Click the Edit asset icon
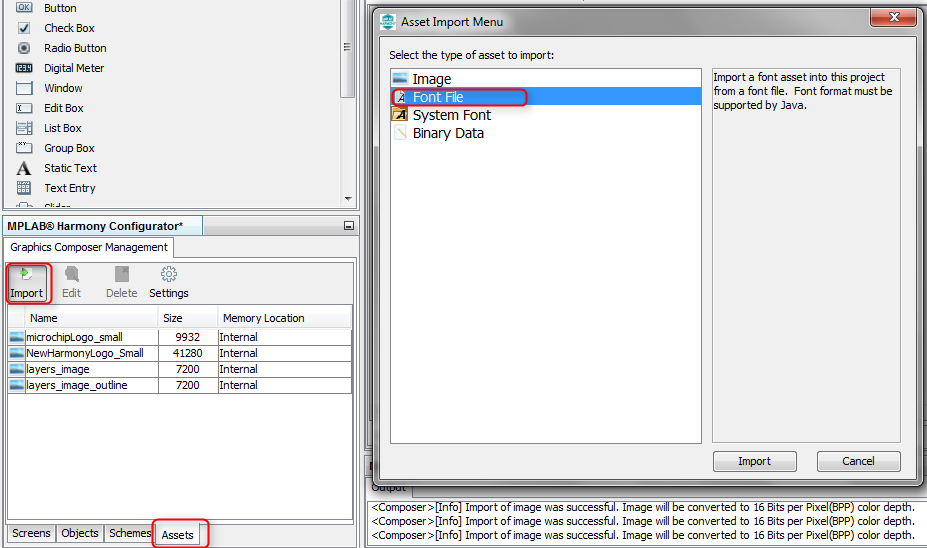 coord(72,274)
